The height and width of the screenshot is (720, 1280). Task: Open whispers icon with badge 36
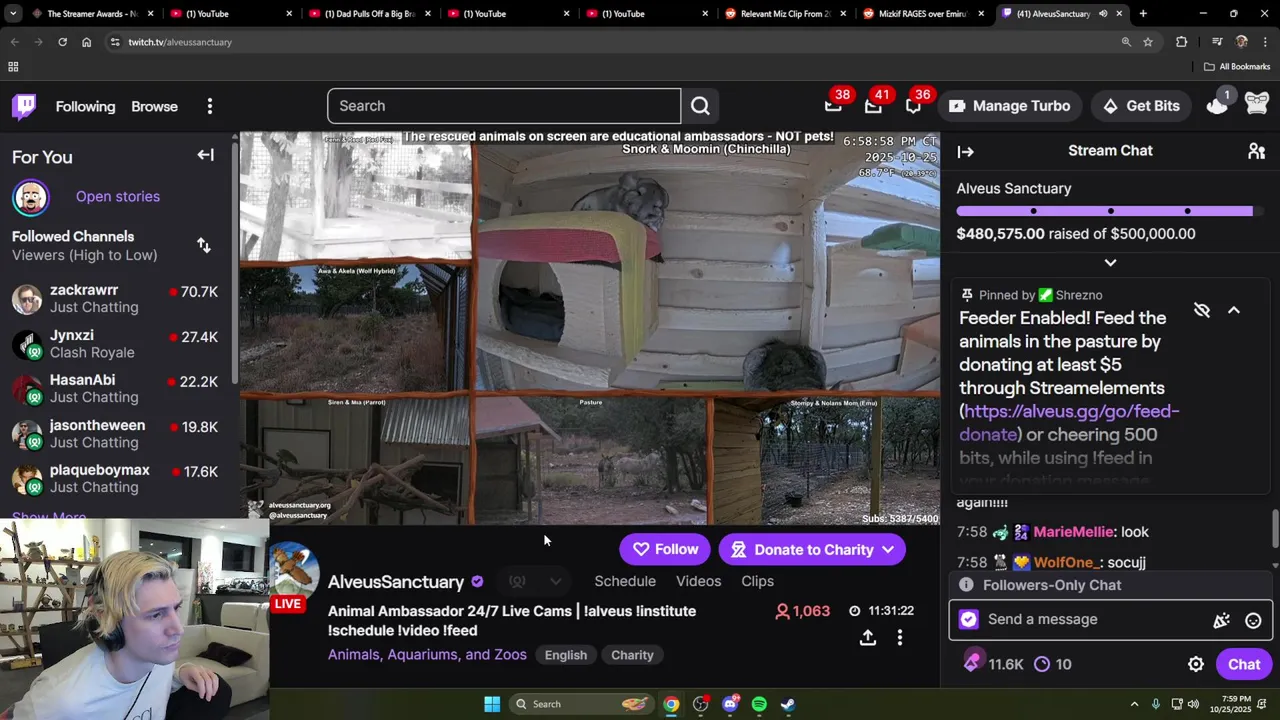coord(913,106)
